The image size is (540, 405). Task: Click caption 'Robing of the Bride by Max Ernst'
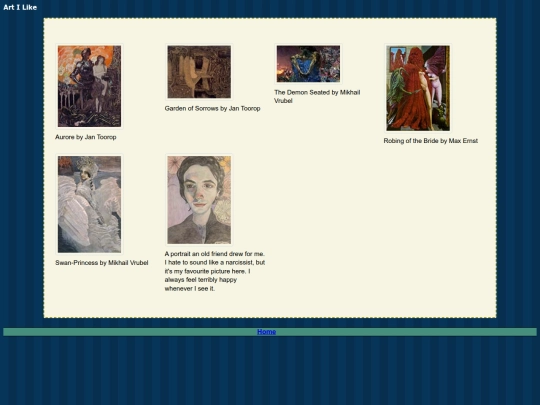tap(431, 141)
